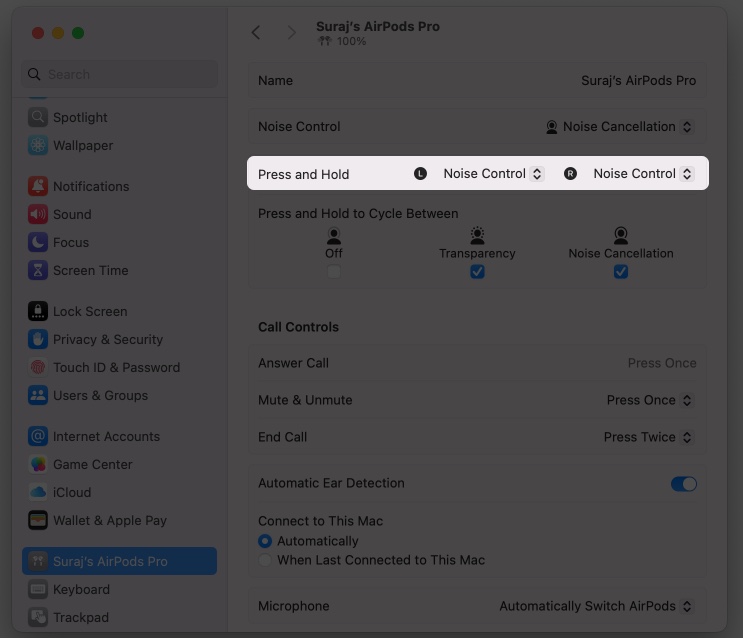Click the Screen Time hourglass icon

(x=37, y=270)
